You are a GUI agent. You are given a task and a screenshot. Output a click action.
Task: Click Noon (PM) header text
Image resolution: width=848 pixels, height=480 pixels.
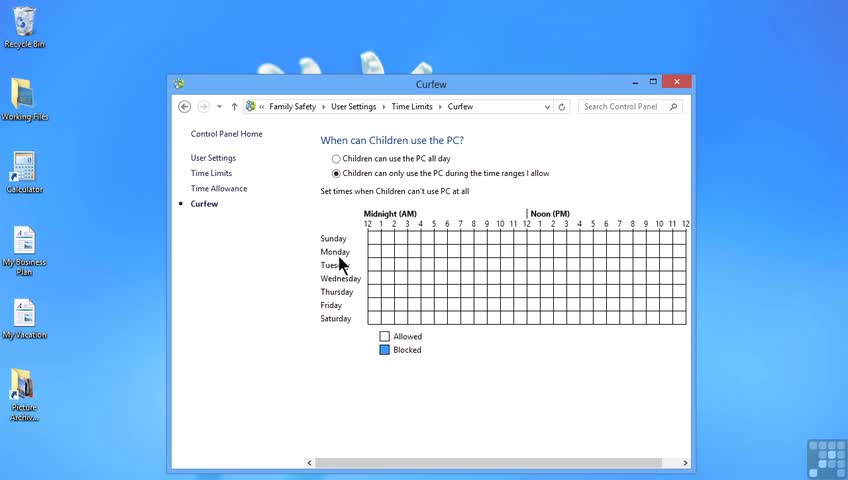pos(550,214)
